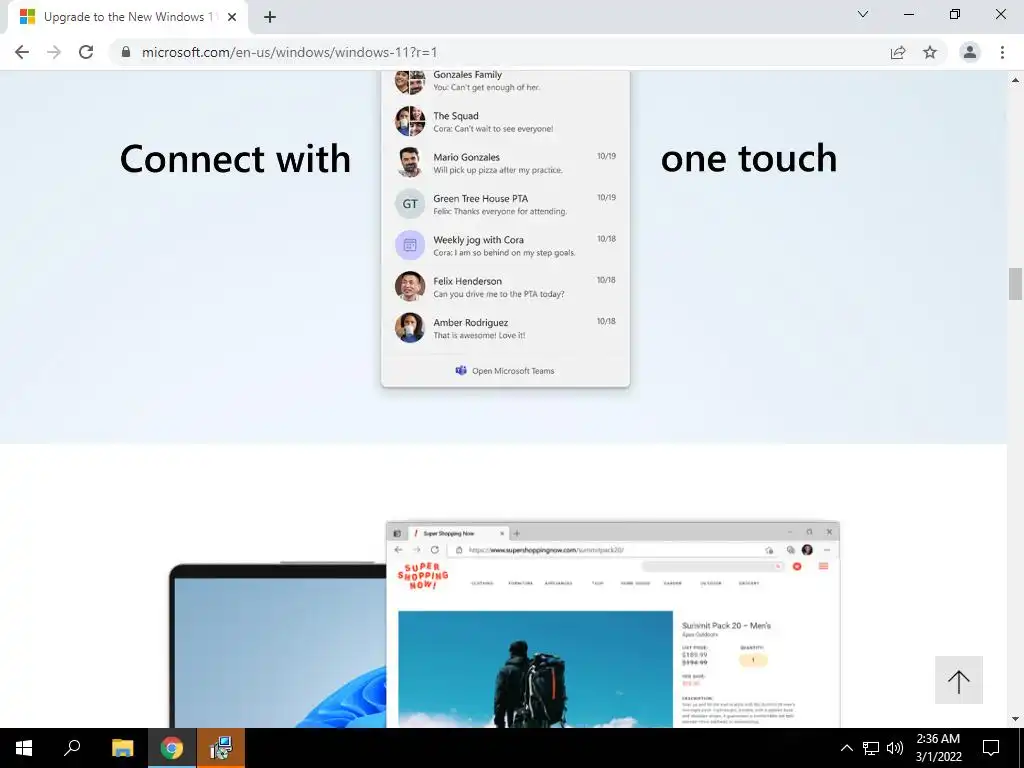Click the Super Shopping Now logo
Screen dimensions: 1024x768
tap(423, 576)
